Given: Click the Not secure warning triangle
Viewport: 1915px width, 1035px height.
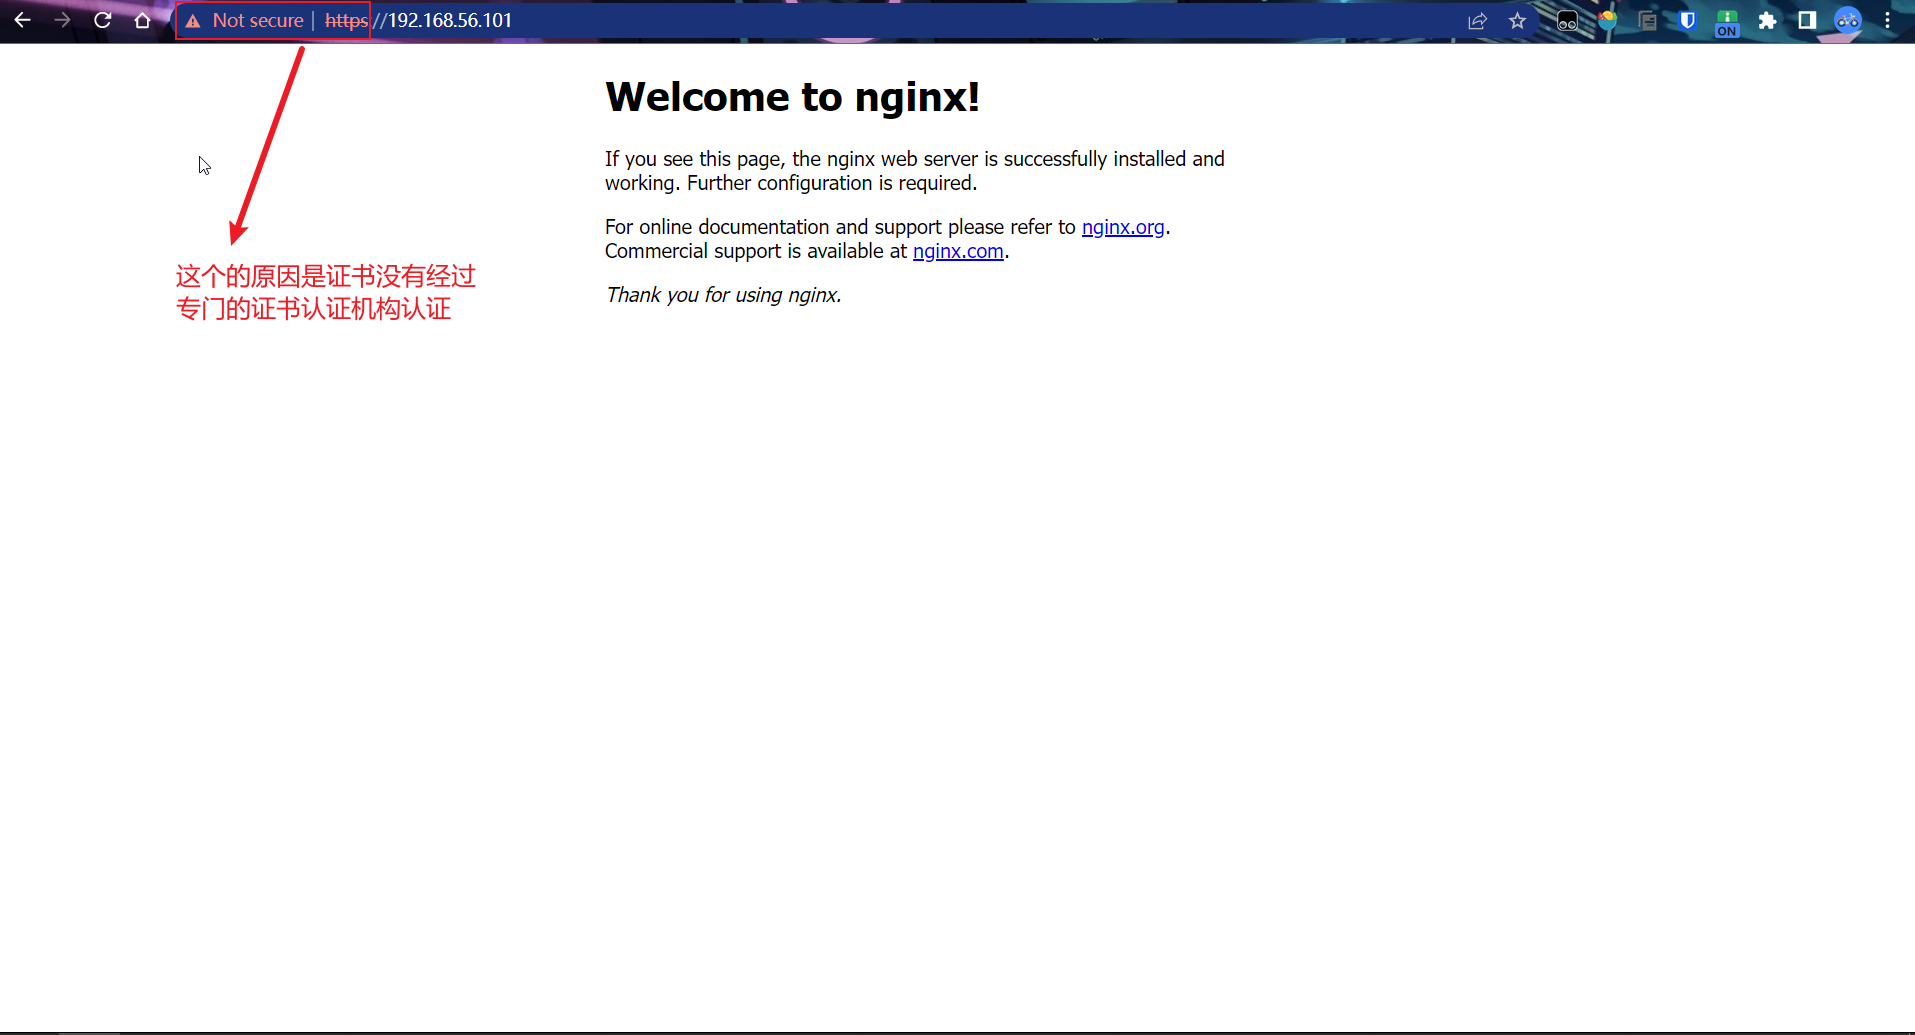Looking at the screenshot, I should [193, 21].
